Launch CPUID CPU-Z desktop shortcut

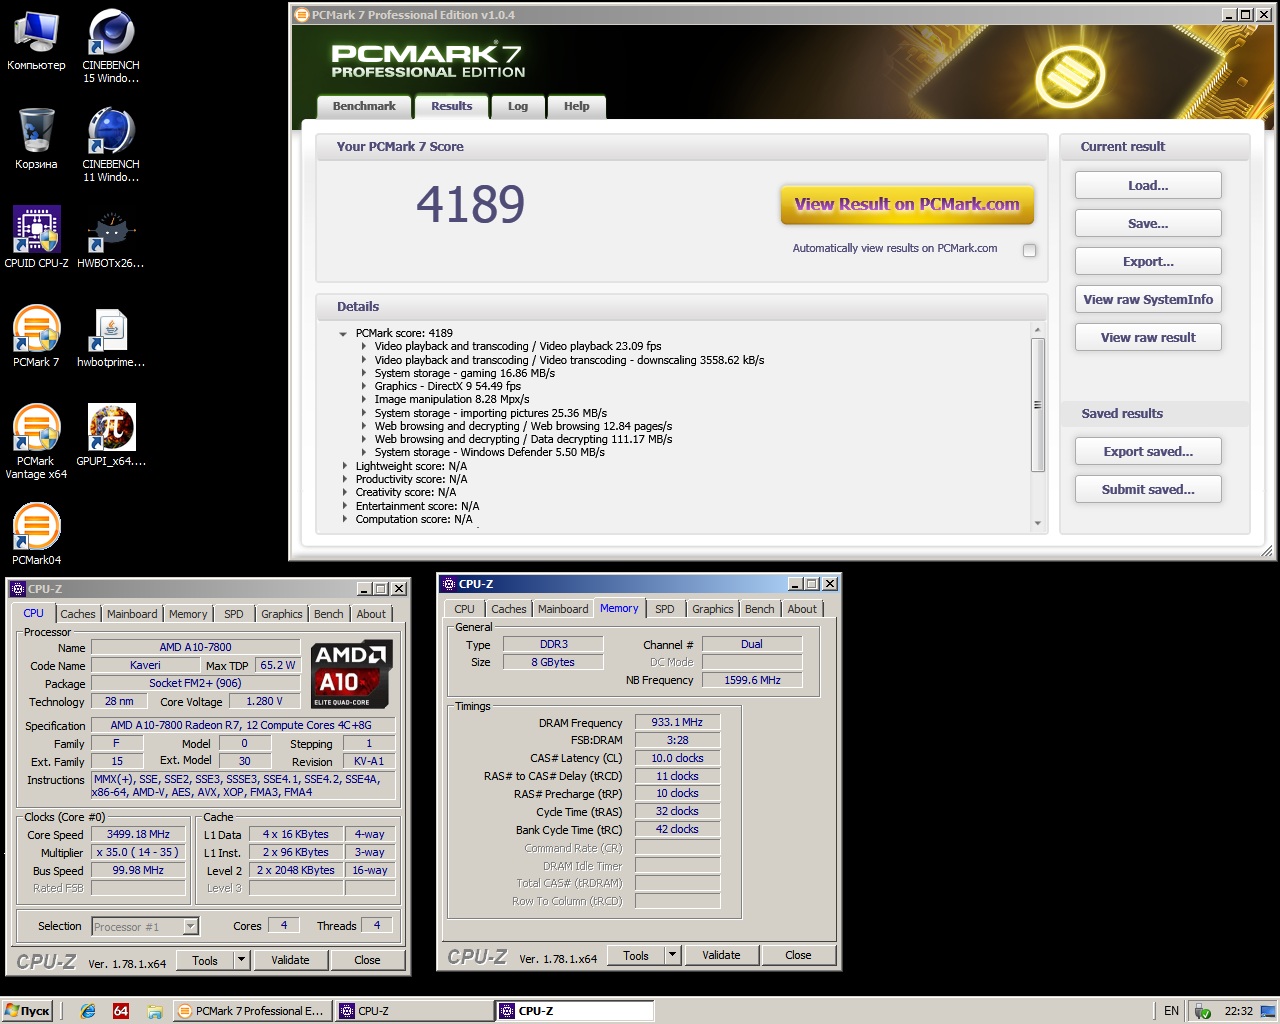coord(36,237)
